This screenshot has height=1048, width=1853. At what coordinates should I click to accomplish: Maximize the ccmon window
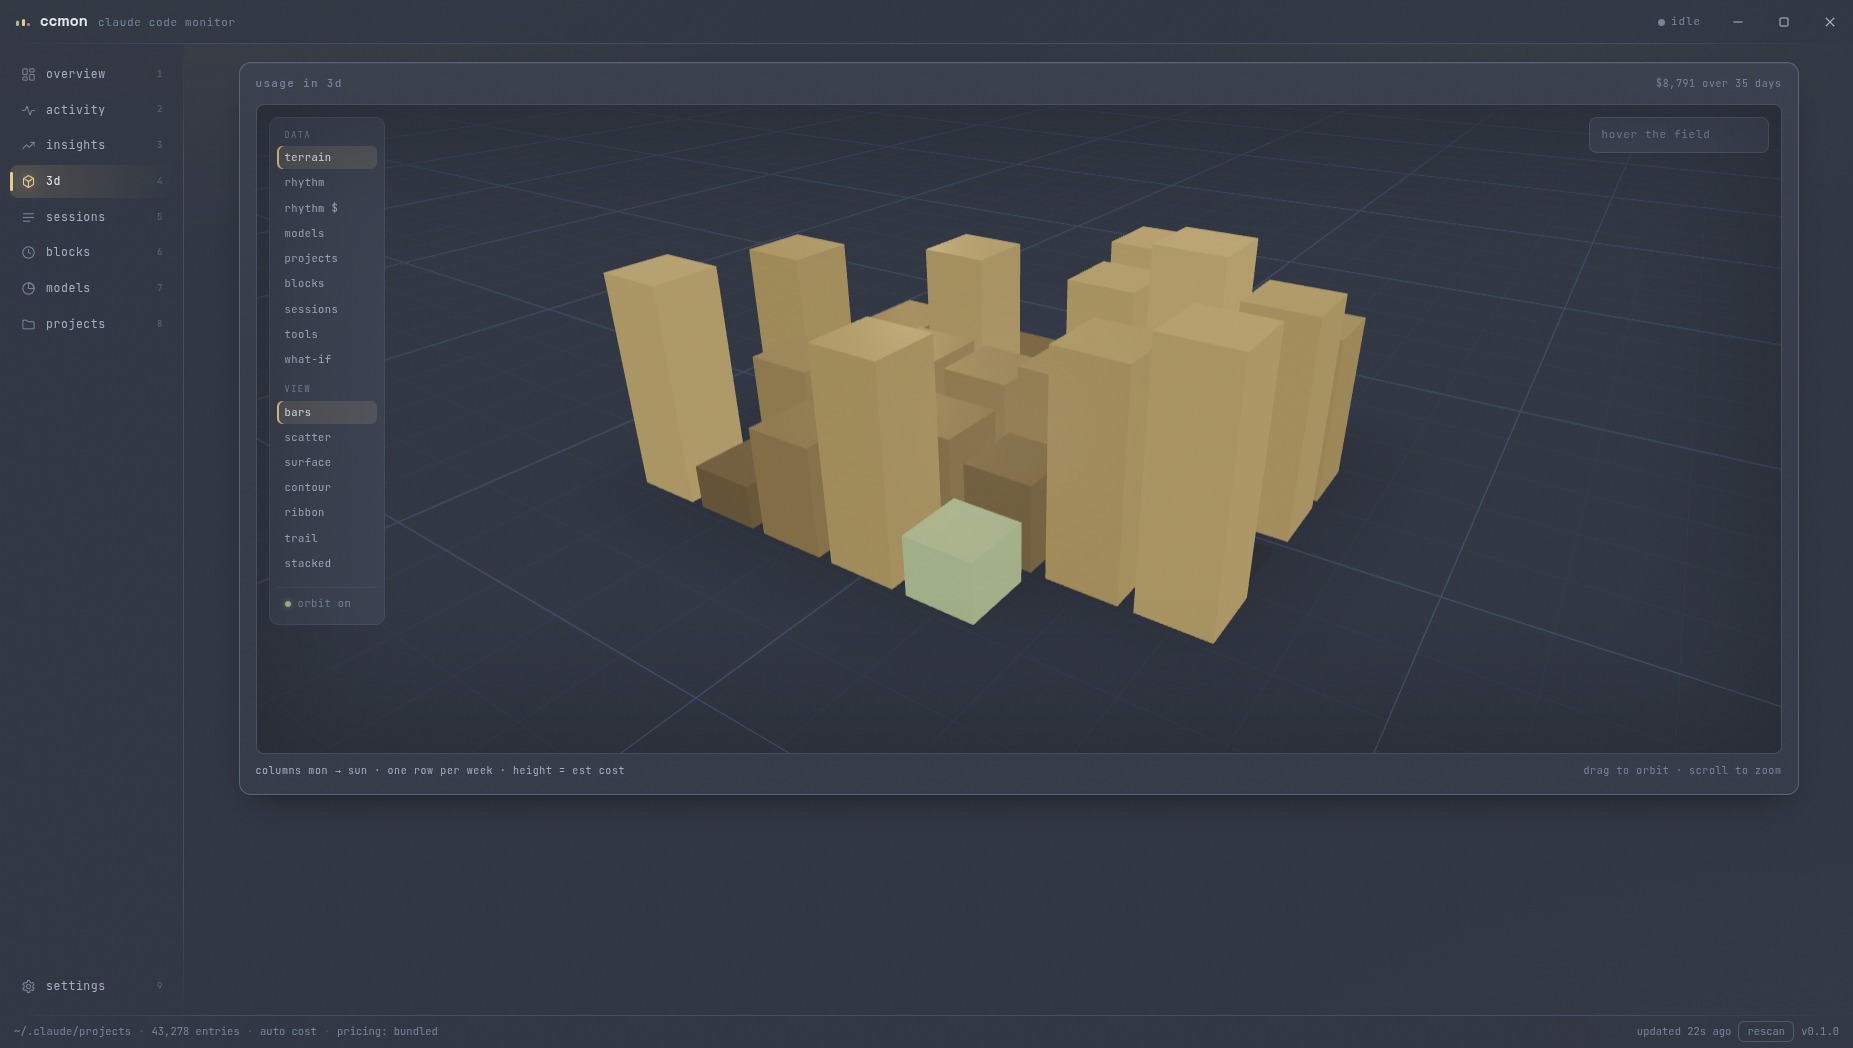[x=1783, y=22]
